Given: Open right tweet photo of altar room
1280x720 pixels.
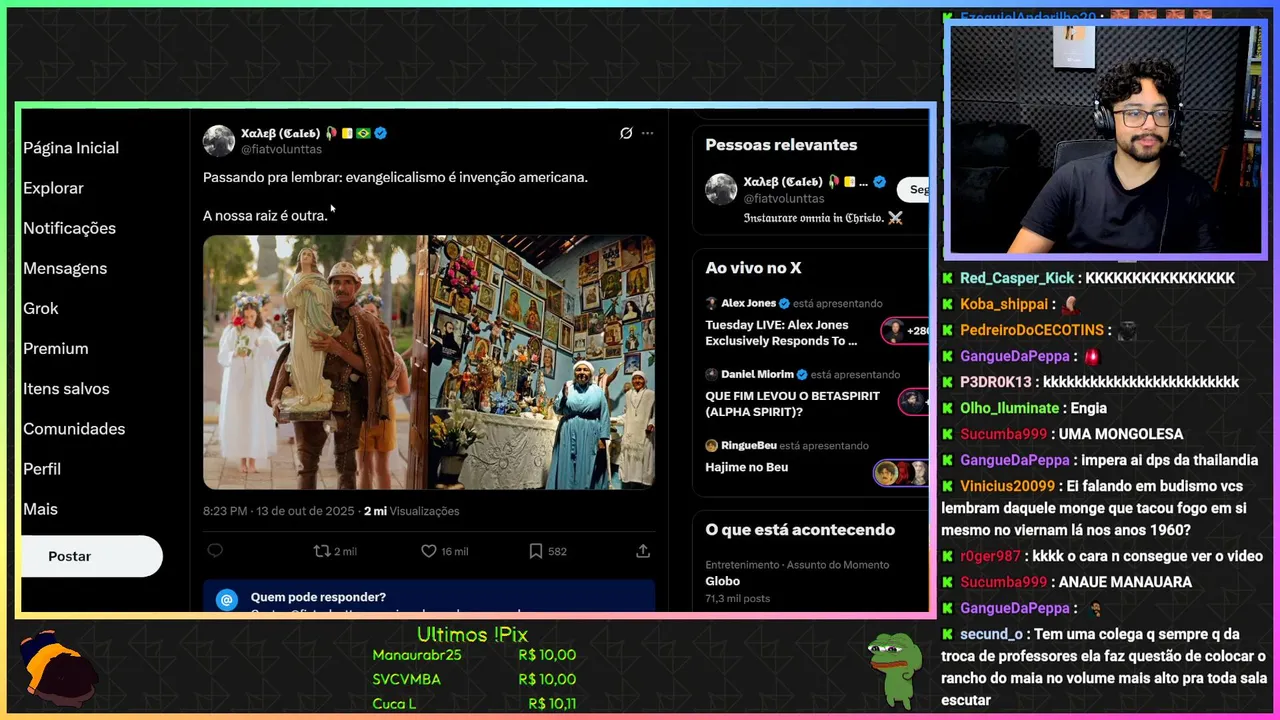Looking at the screenshot, I should [x=542, y=362].
